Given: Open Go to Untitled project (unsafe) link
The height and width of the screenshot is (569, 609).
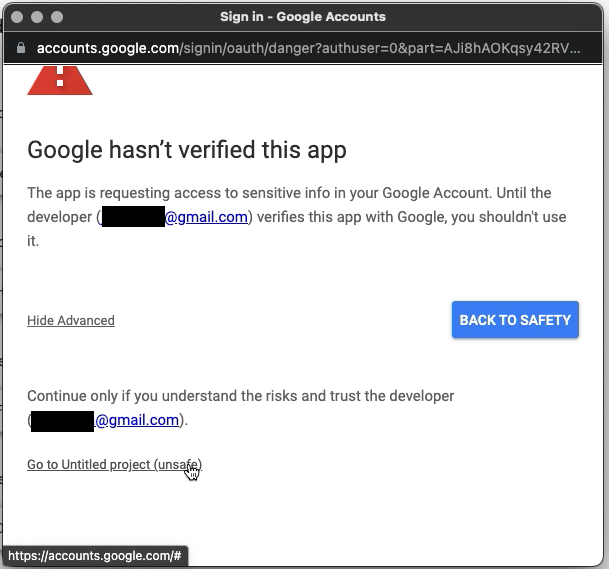Looking at the screenshot, I should 114,465.
